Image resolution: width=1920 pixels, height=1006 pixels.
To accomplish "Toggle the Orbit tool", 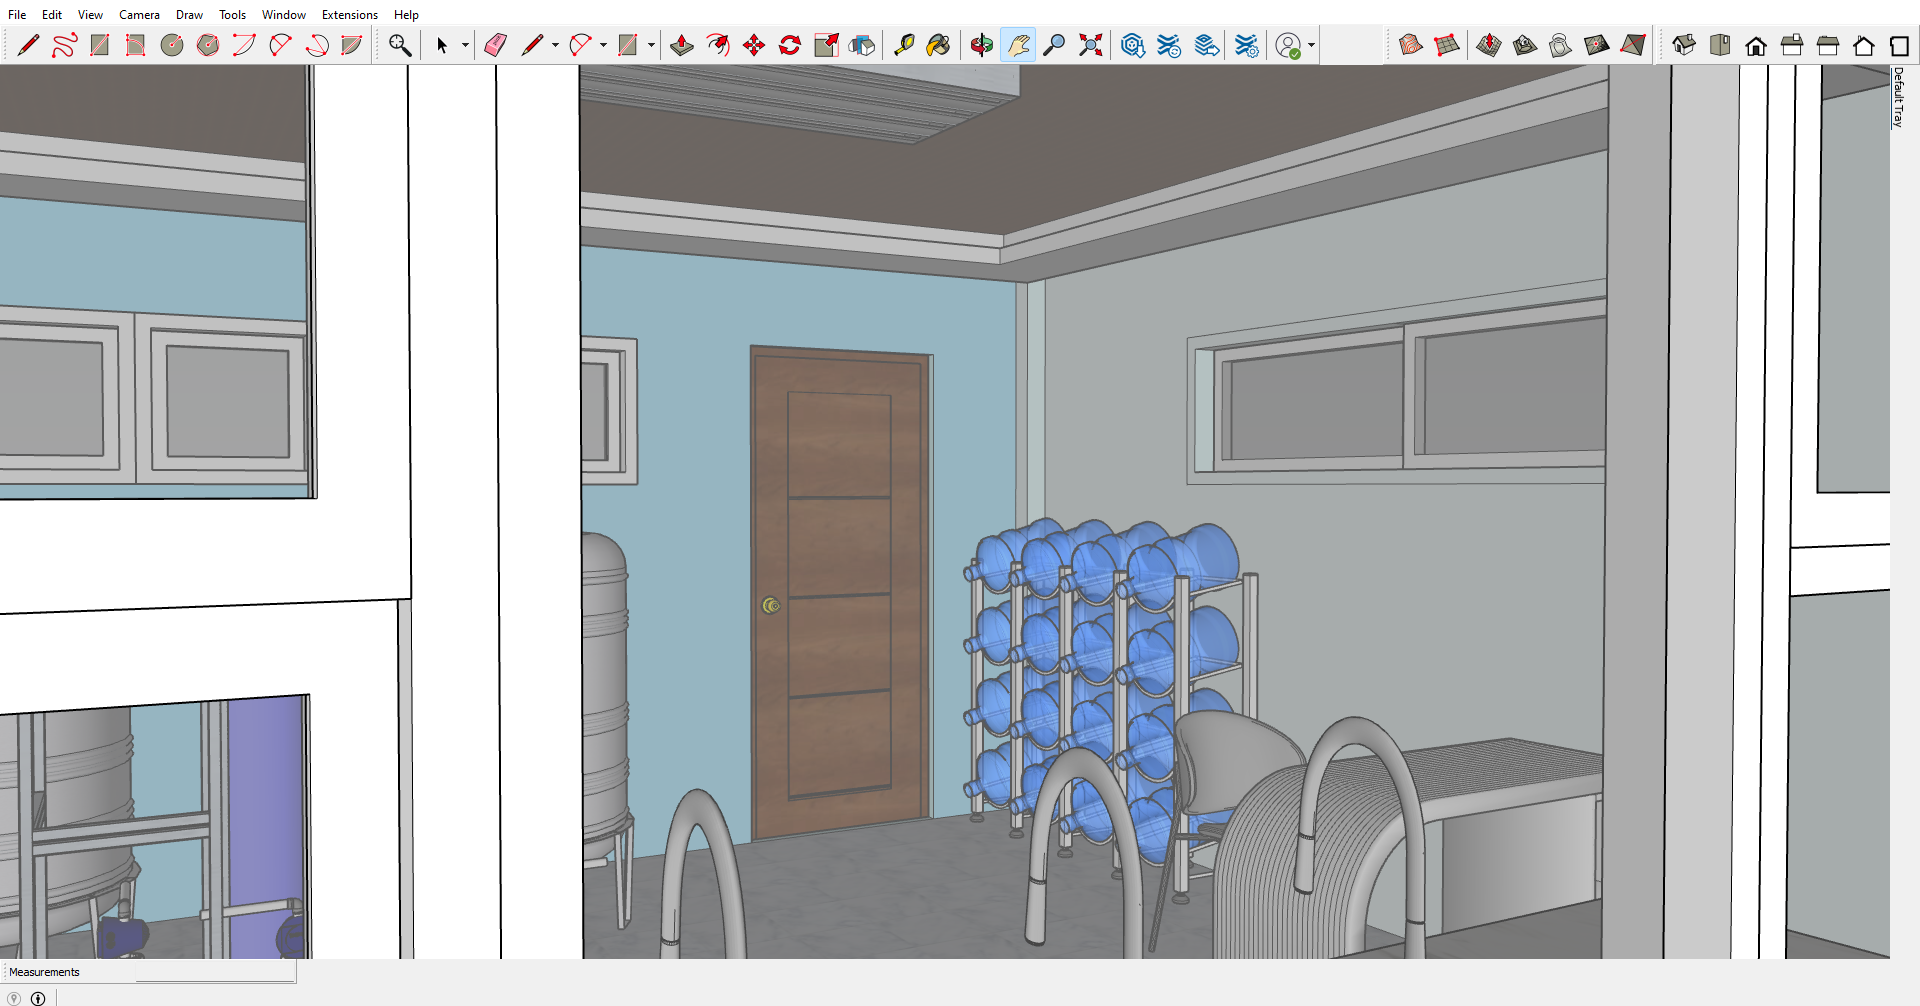I will tap(982, 45).
